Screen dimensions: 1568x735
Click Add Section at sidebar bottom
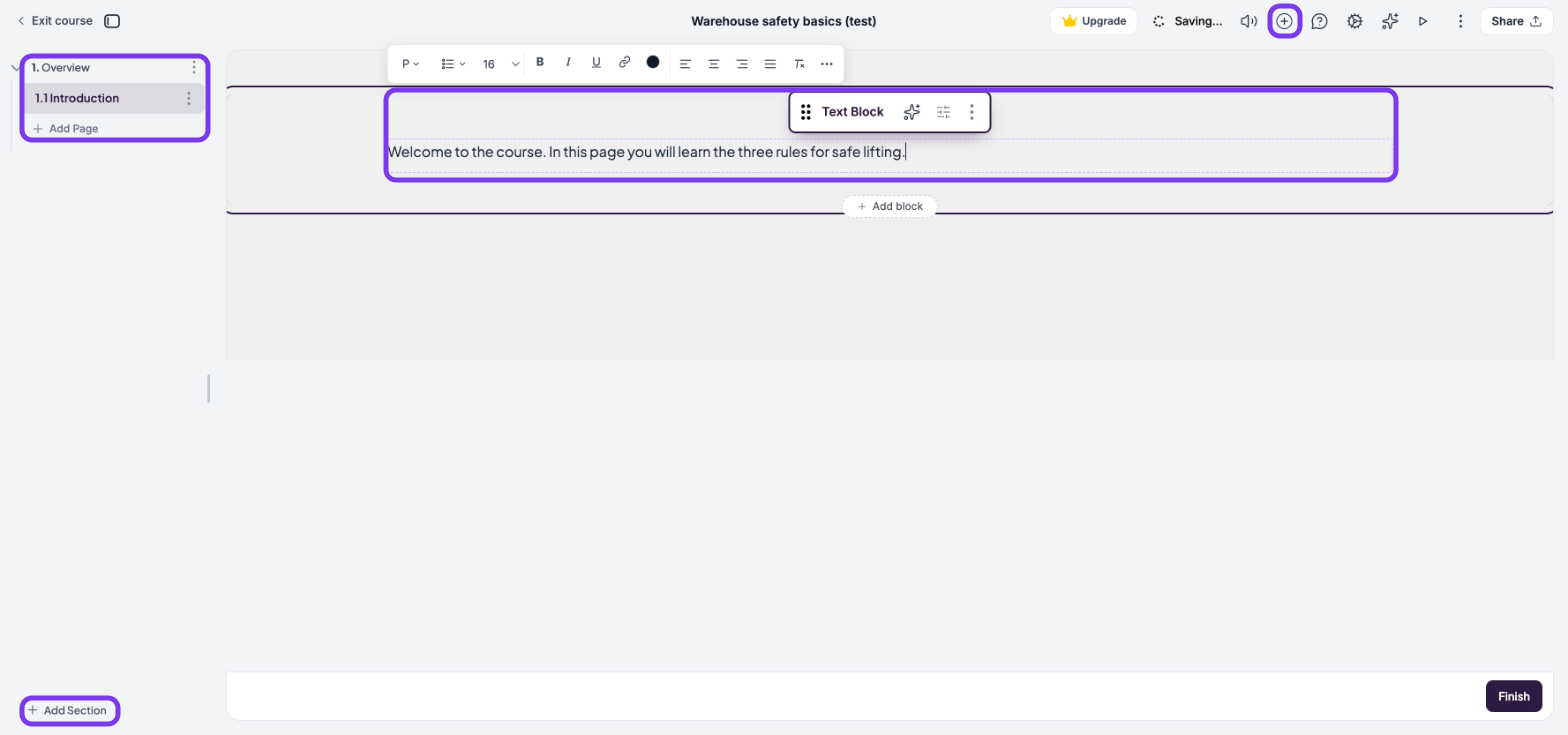coord(68,711)
